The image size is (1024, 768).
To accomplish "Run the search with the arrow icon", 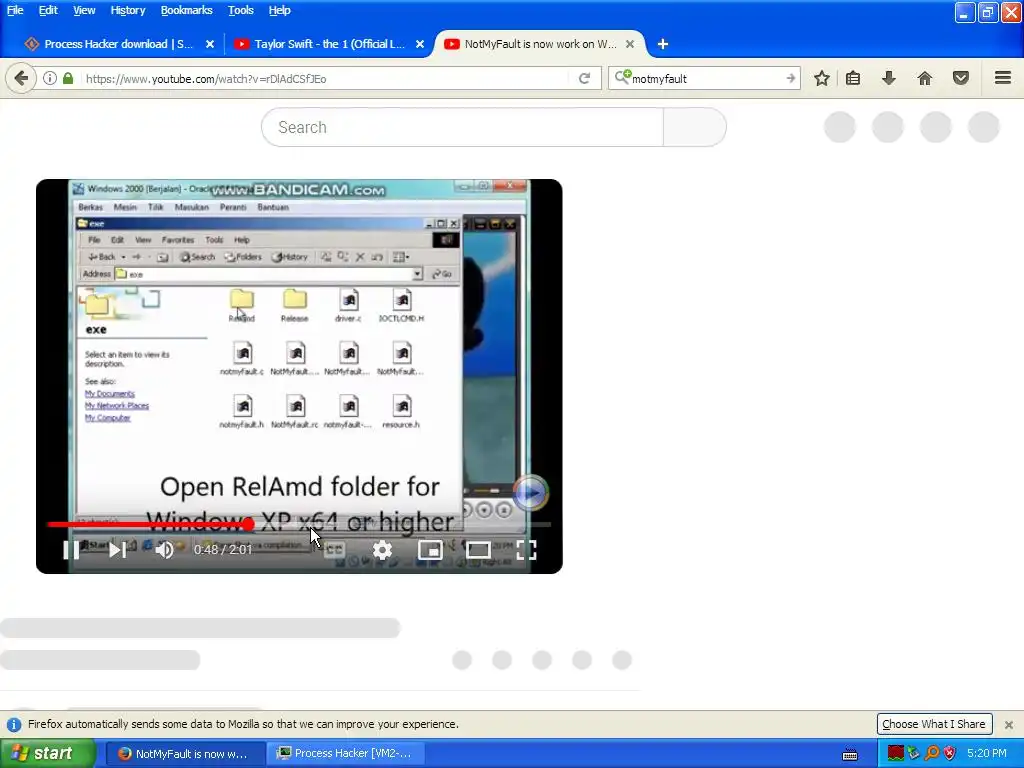I will [x=791, y=78].
